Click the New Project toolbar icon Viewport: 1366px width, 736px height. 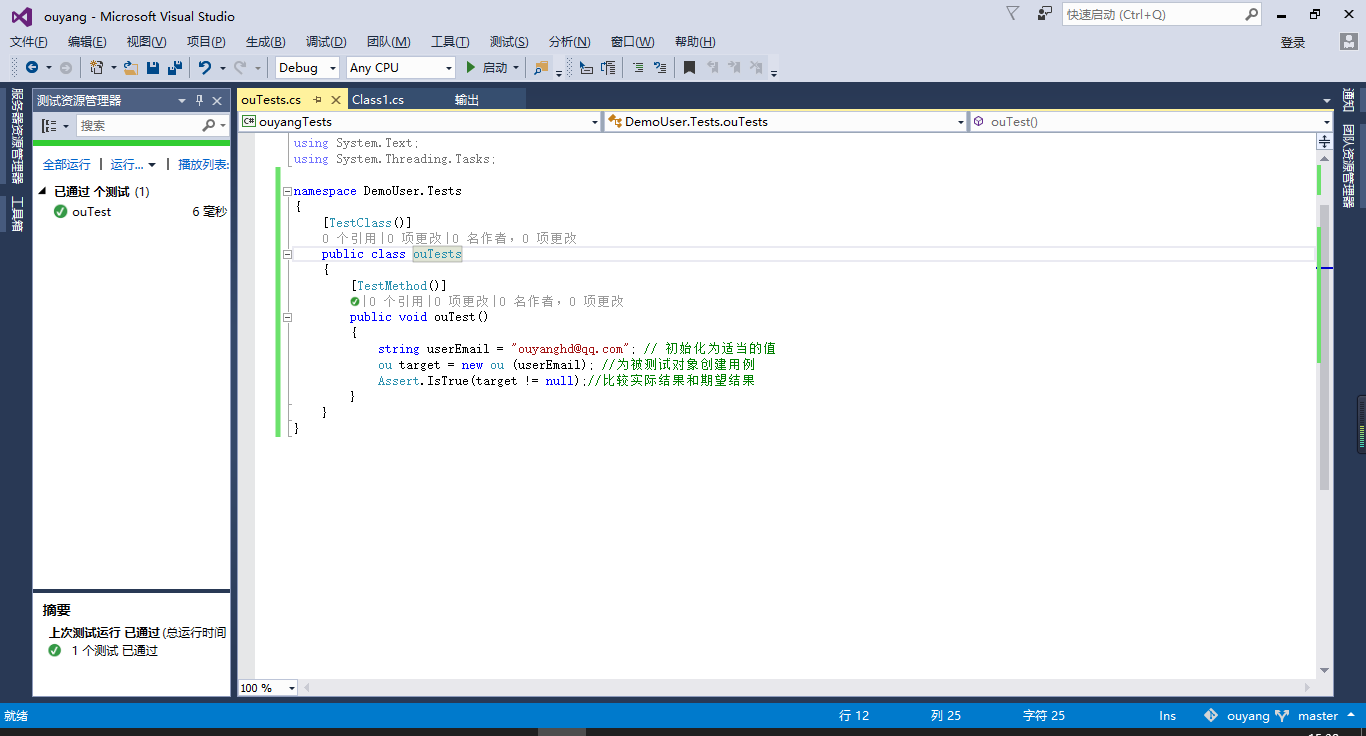[x=96, y=68]
